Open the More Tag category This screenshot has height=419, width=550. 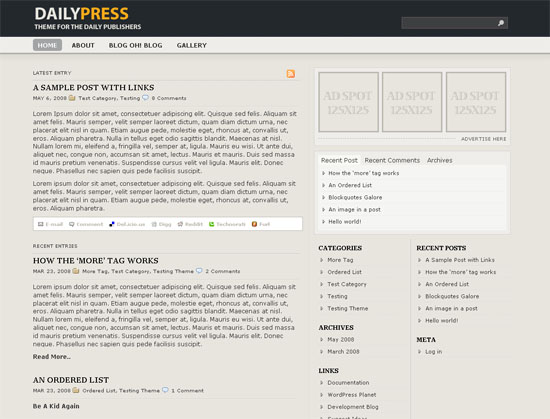[340, 260]
